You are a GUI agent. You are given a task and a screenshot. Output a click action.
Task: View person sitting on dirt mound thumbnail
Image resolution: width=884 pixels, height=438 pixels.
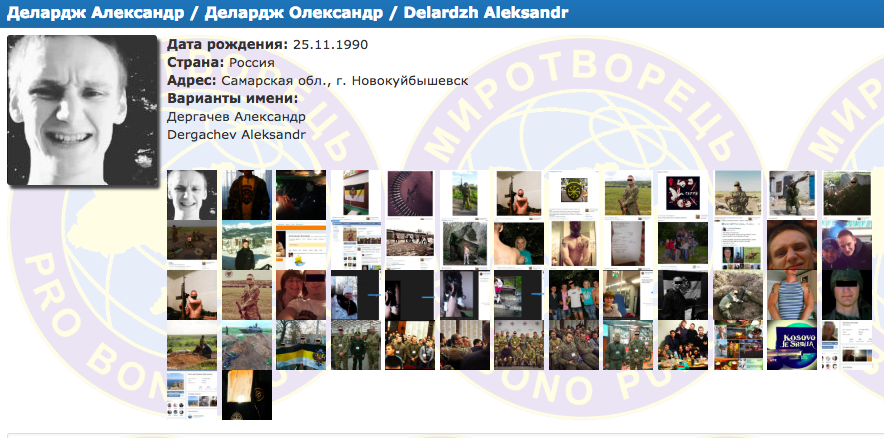pyautogui.click(x=192, y=345)
